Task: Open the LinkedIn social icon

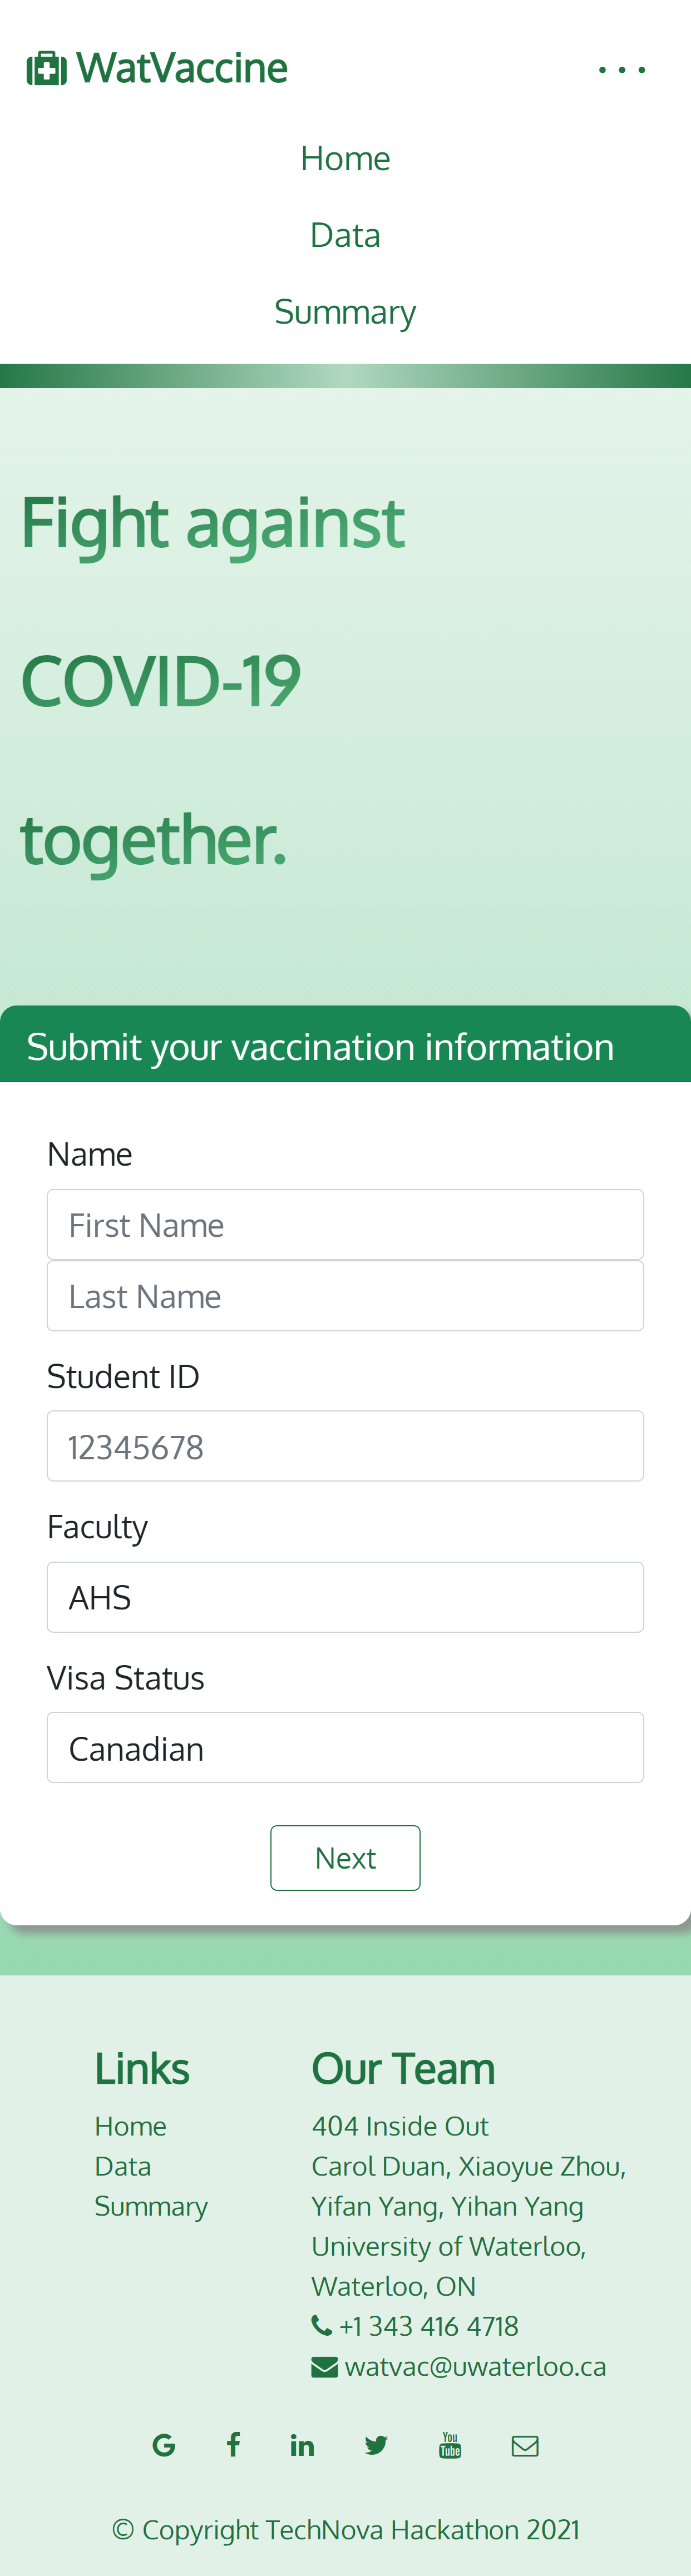Action: coord(302,2445)
